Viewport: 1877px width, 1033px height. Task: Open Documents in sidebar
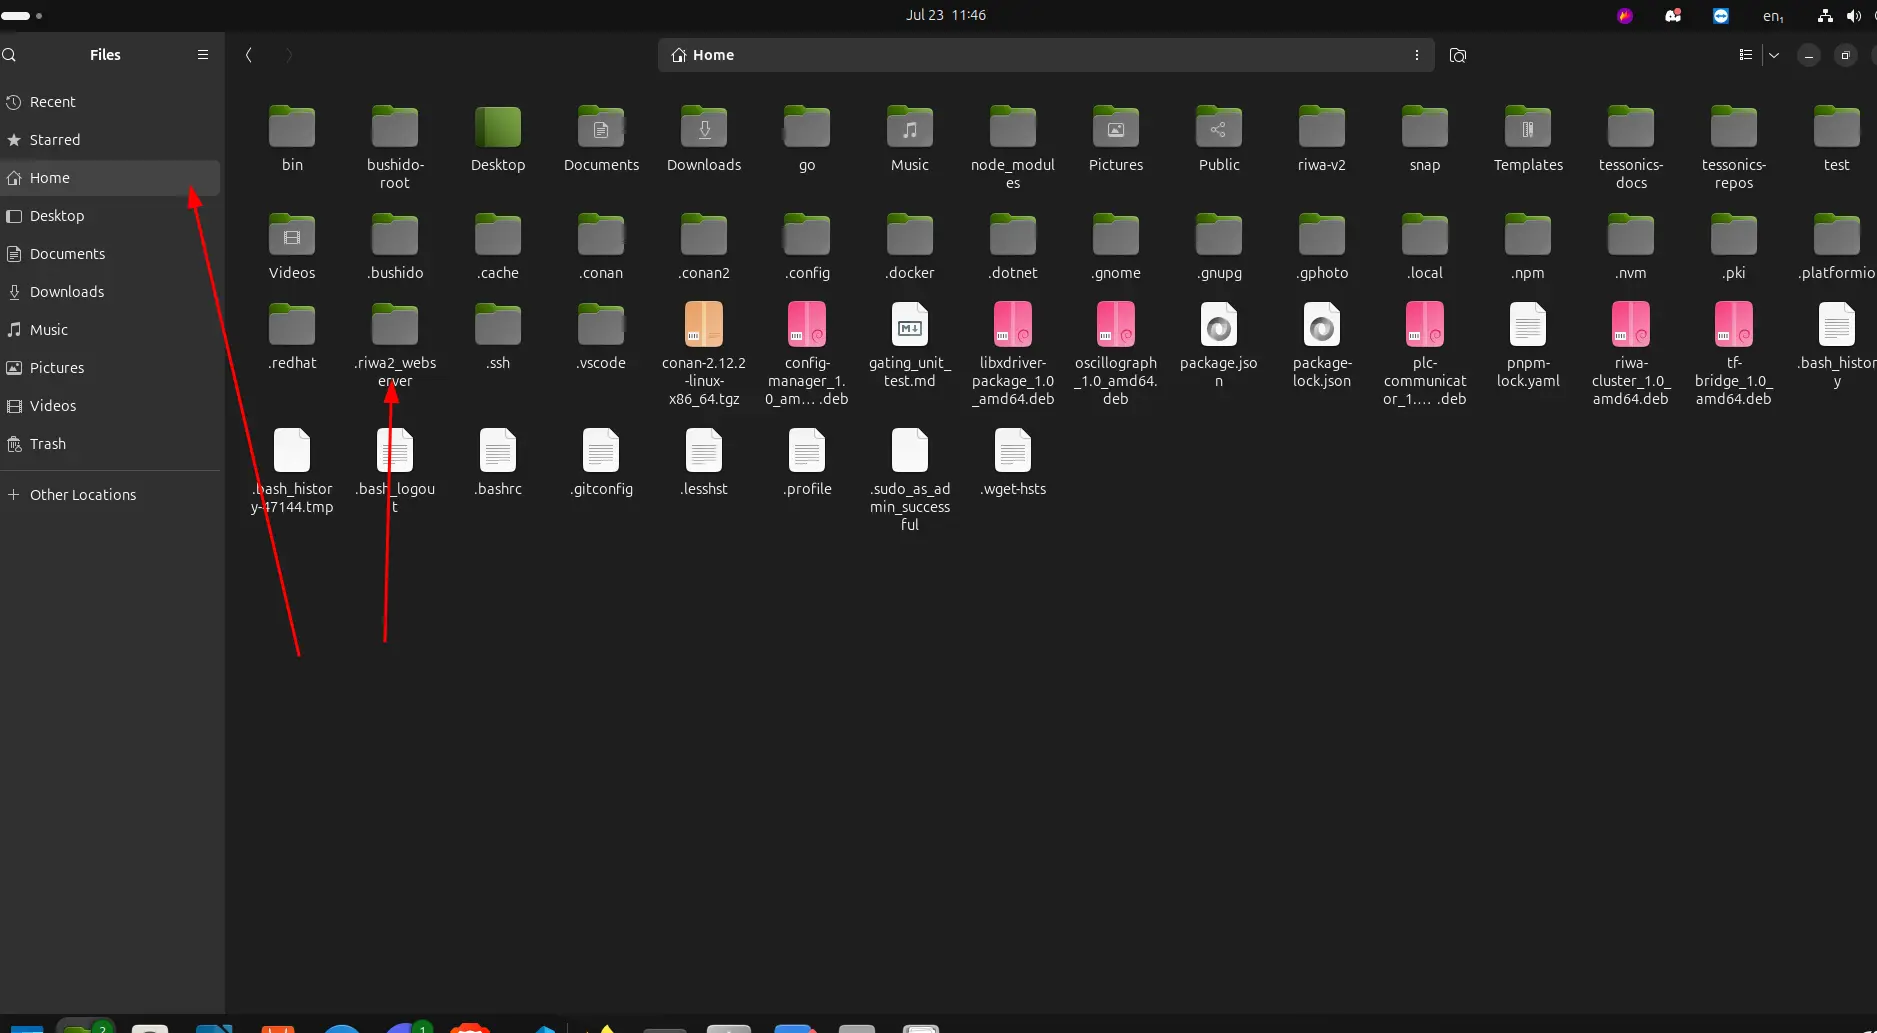coord(110,254)
